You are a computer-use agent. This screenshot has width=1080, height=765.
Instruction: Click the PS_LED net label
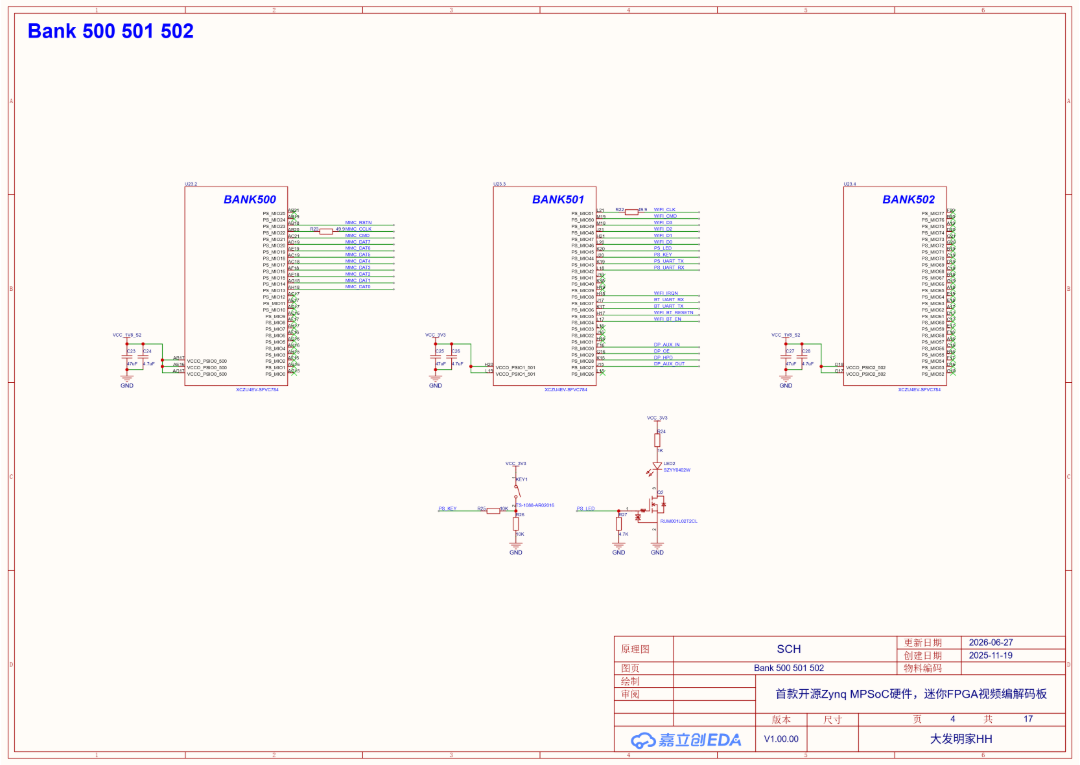pyautogui.click(x=586, y=509)
